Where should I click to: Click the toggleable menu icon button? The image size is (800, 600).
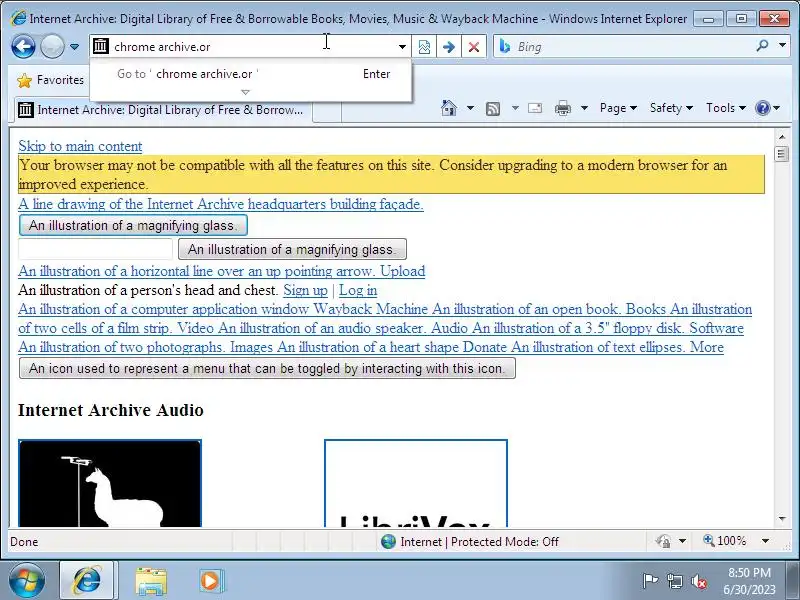tap(267, 368)
